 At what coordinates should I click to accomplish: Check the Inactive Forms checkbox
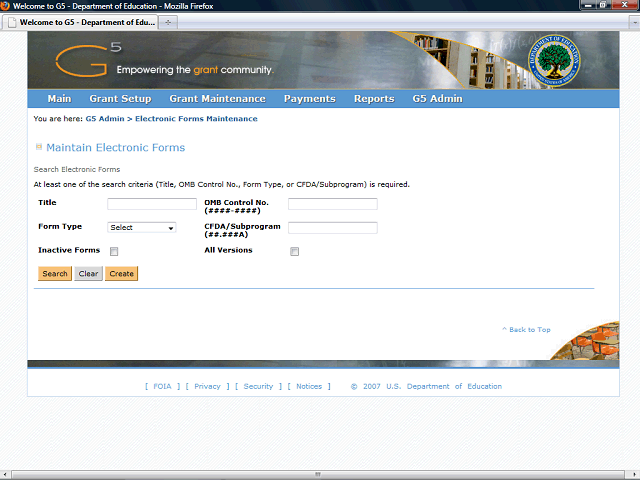[x=114, y=251]
